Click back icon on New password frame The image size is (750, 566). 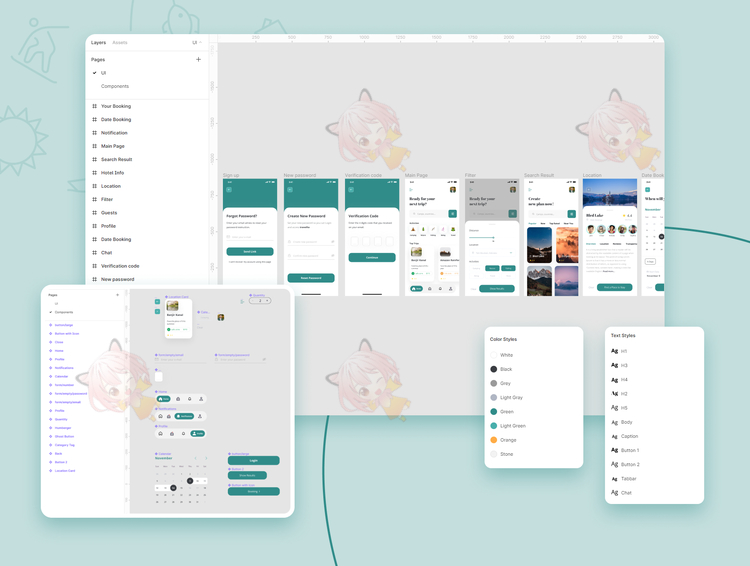[290, 190]
